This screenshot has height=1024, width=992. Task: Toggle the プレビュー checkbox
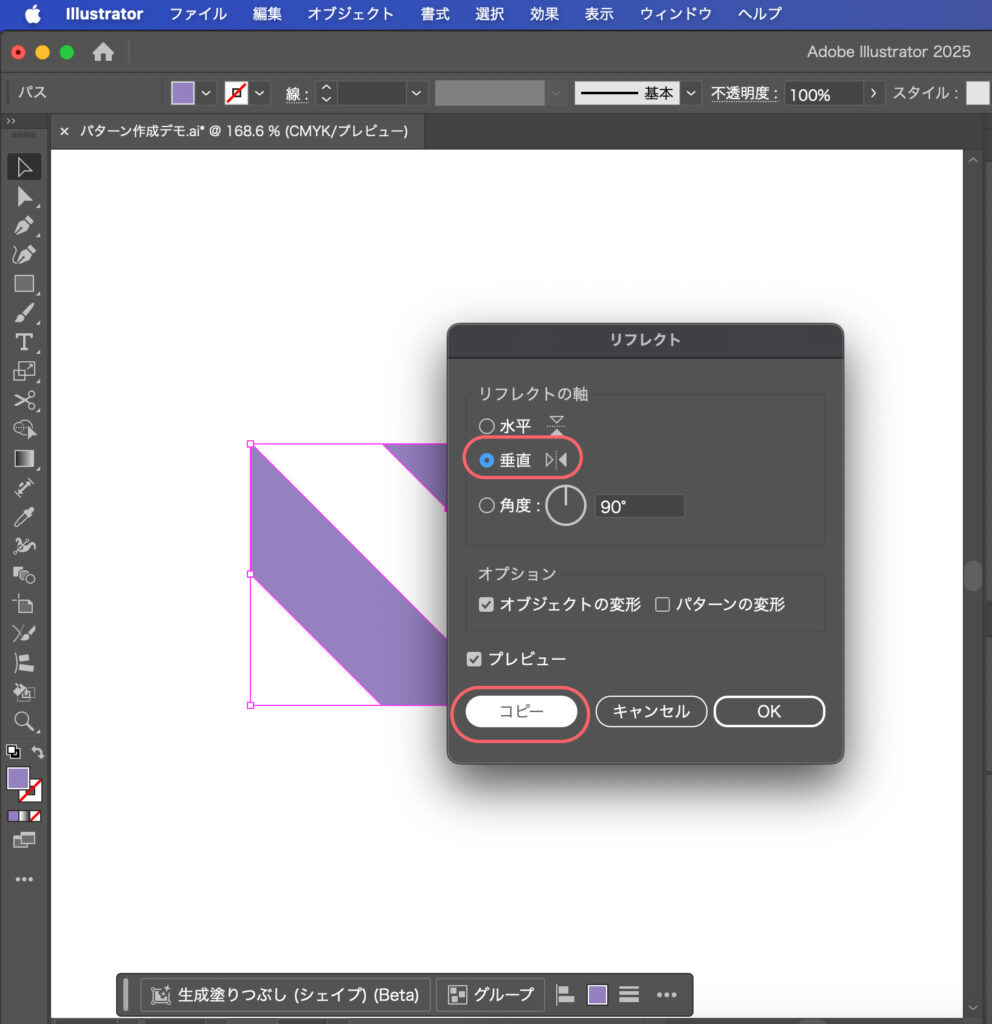(x=475, y=659)
